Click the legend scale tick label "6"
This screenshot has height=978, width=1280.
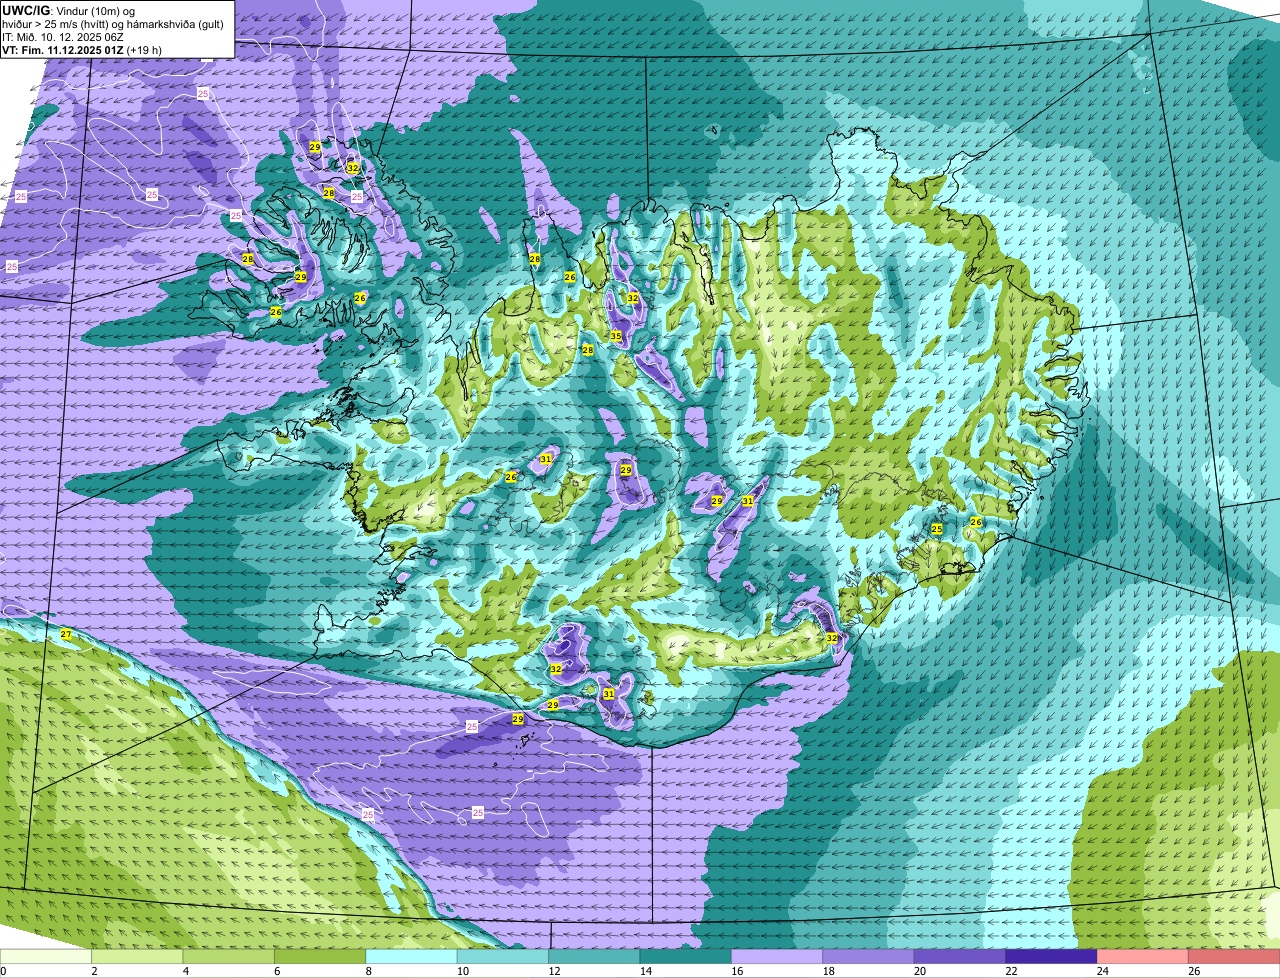[x=277, y=971]
